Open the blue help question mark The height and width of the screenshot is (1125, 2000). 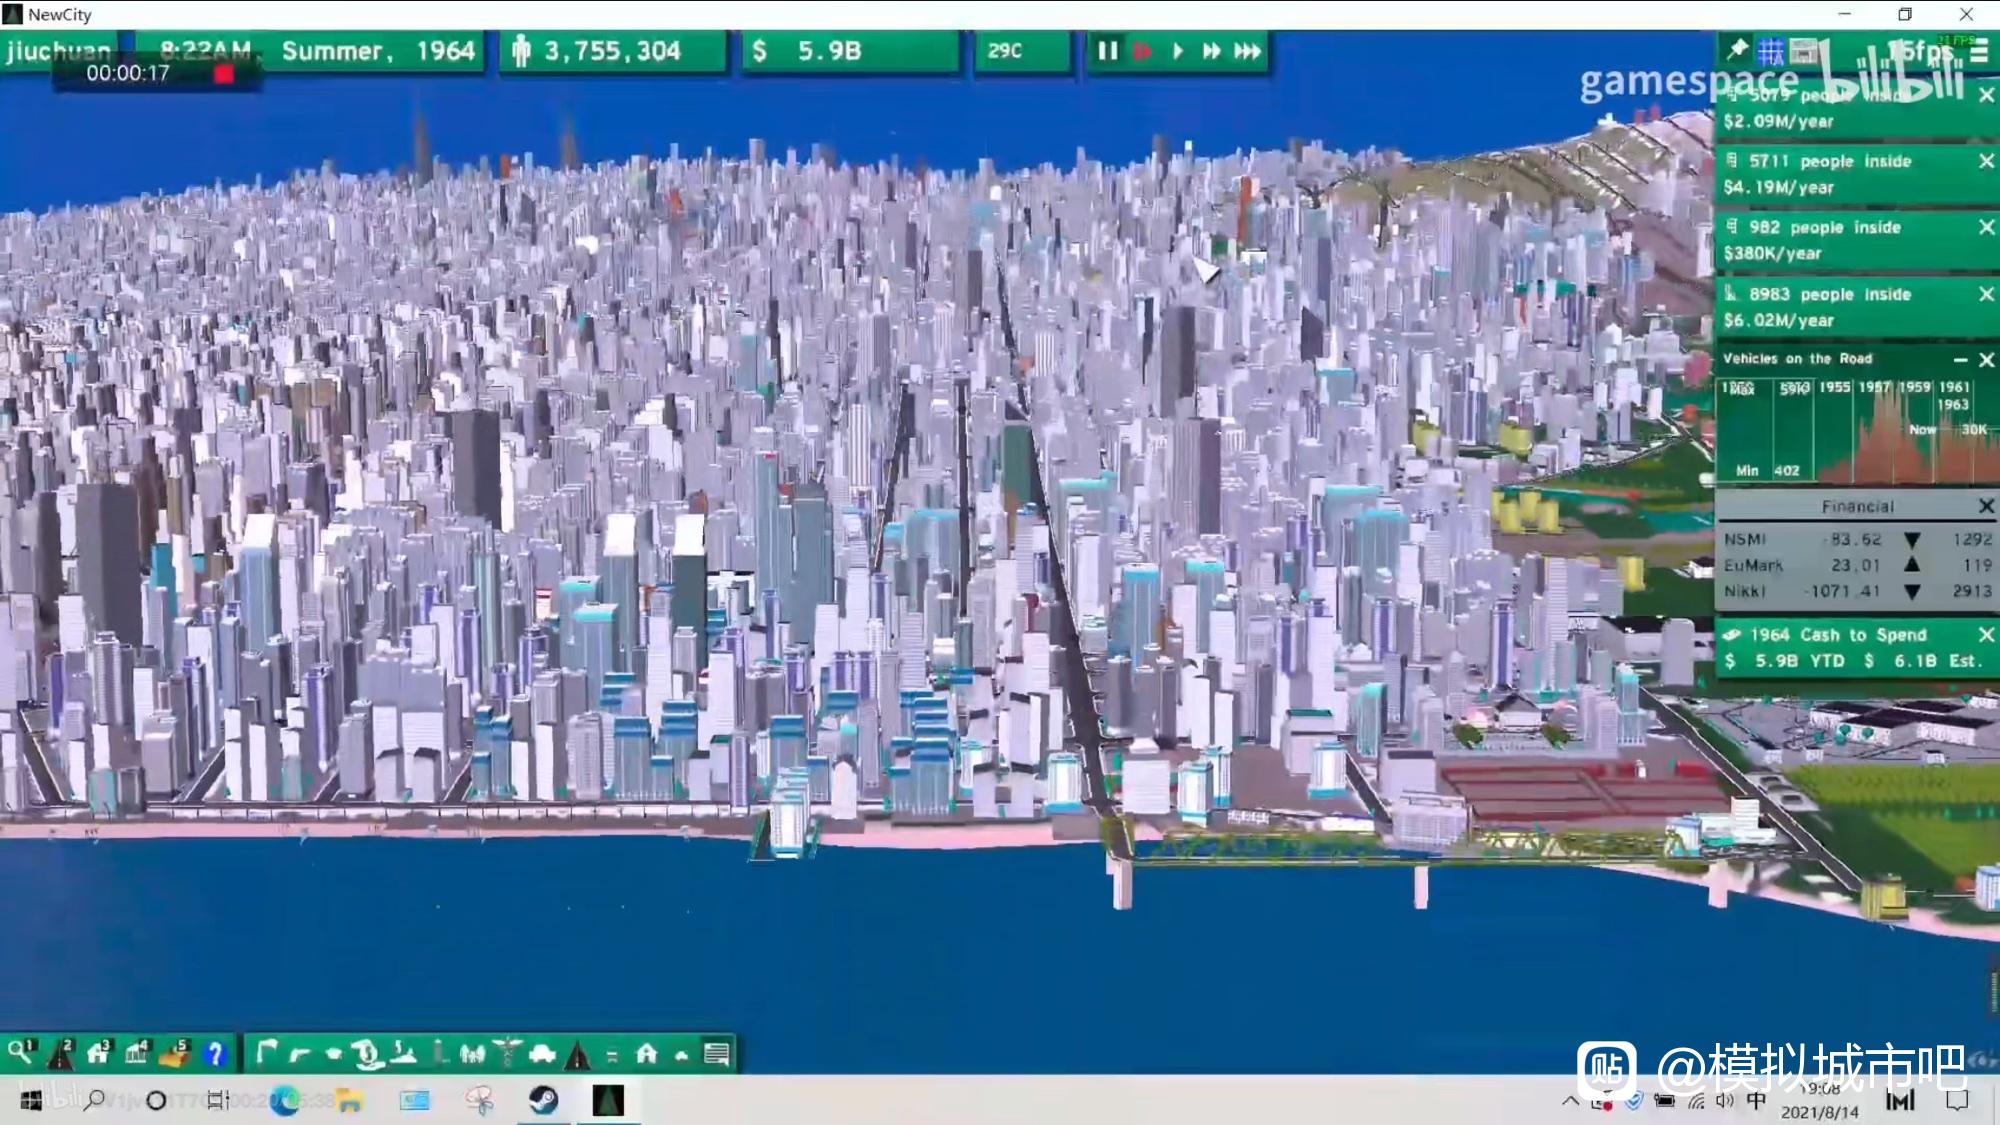pyautogui.click(x=214, y=1053)
